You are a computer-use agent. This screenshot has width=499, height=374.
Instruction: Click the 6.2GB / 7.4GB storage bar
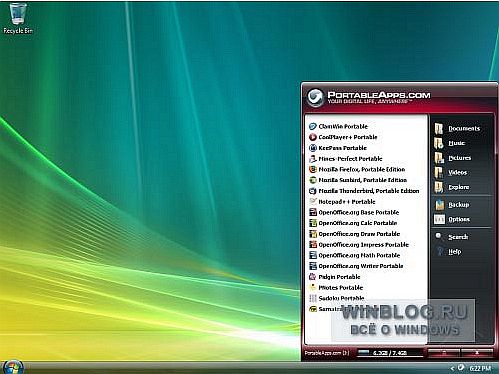point(390,353)
